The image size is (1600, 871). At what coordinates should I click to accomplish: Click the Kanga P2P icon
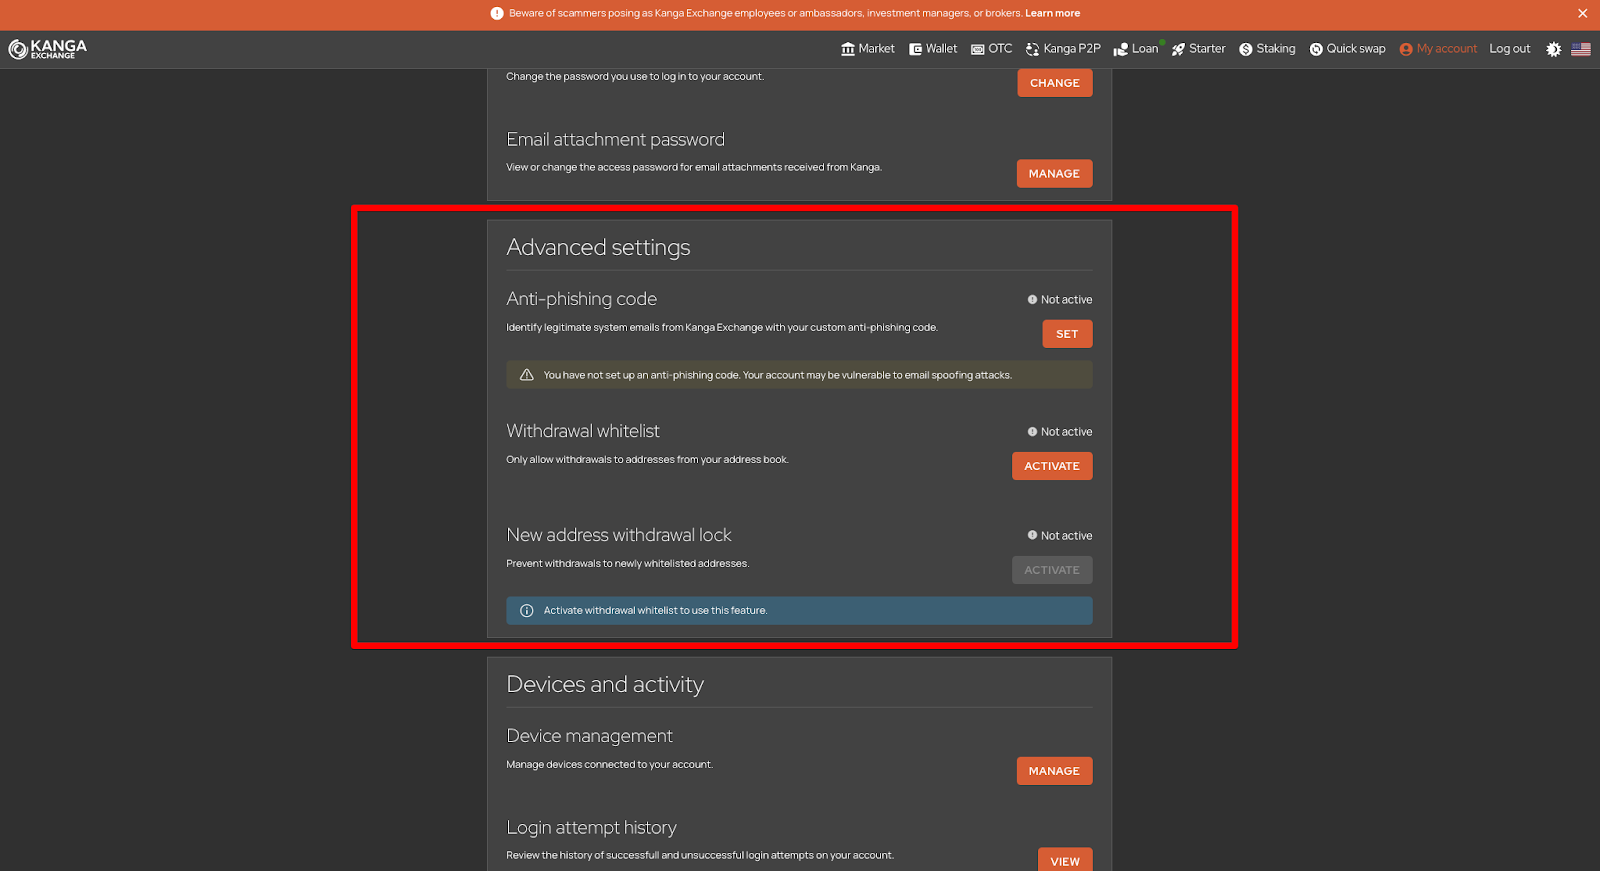1033,49
